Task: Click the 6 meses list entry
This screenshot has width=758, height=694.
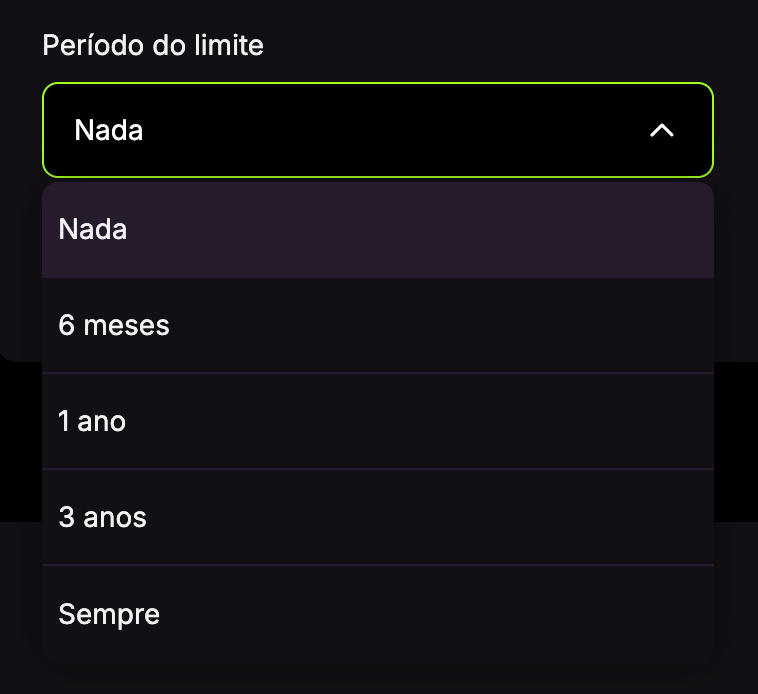Action: tap(378, 326)
